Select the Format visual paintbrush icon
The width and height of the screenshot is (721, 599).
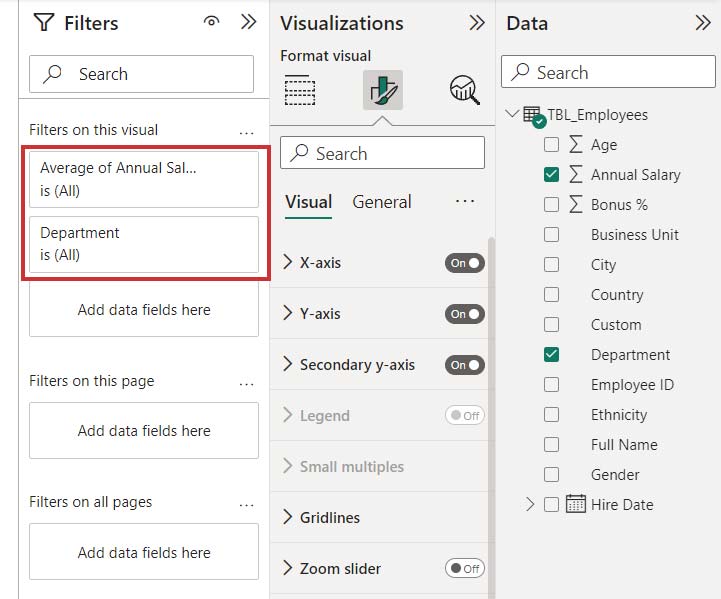click(383, 90)
